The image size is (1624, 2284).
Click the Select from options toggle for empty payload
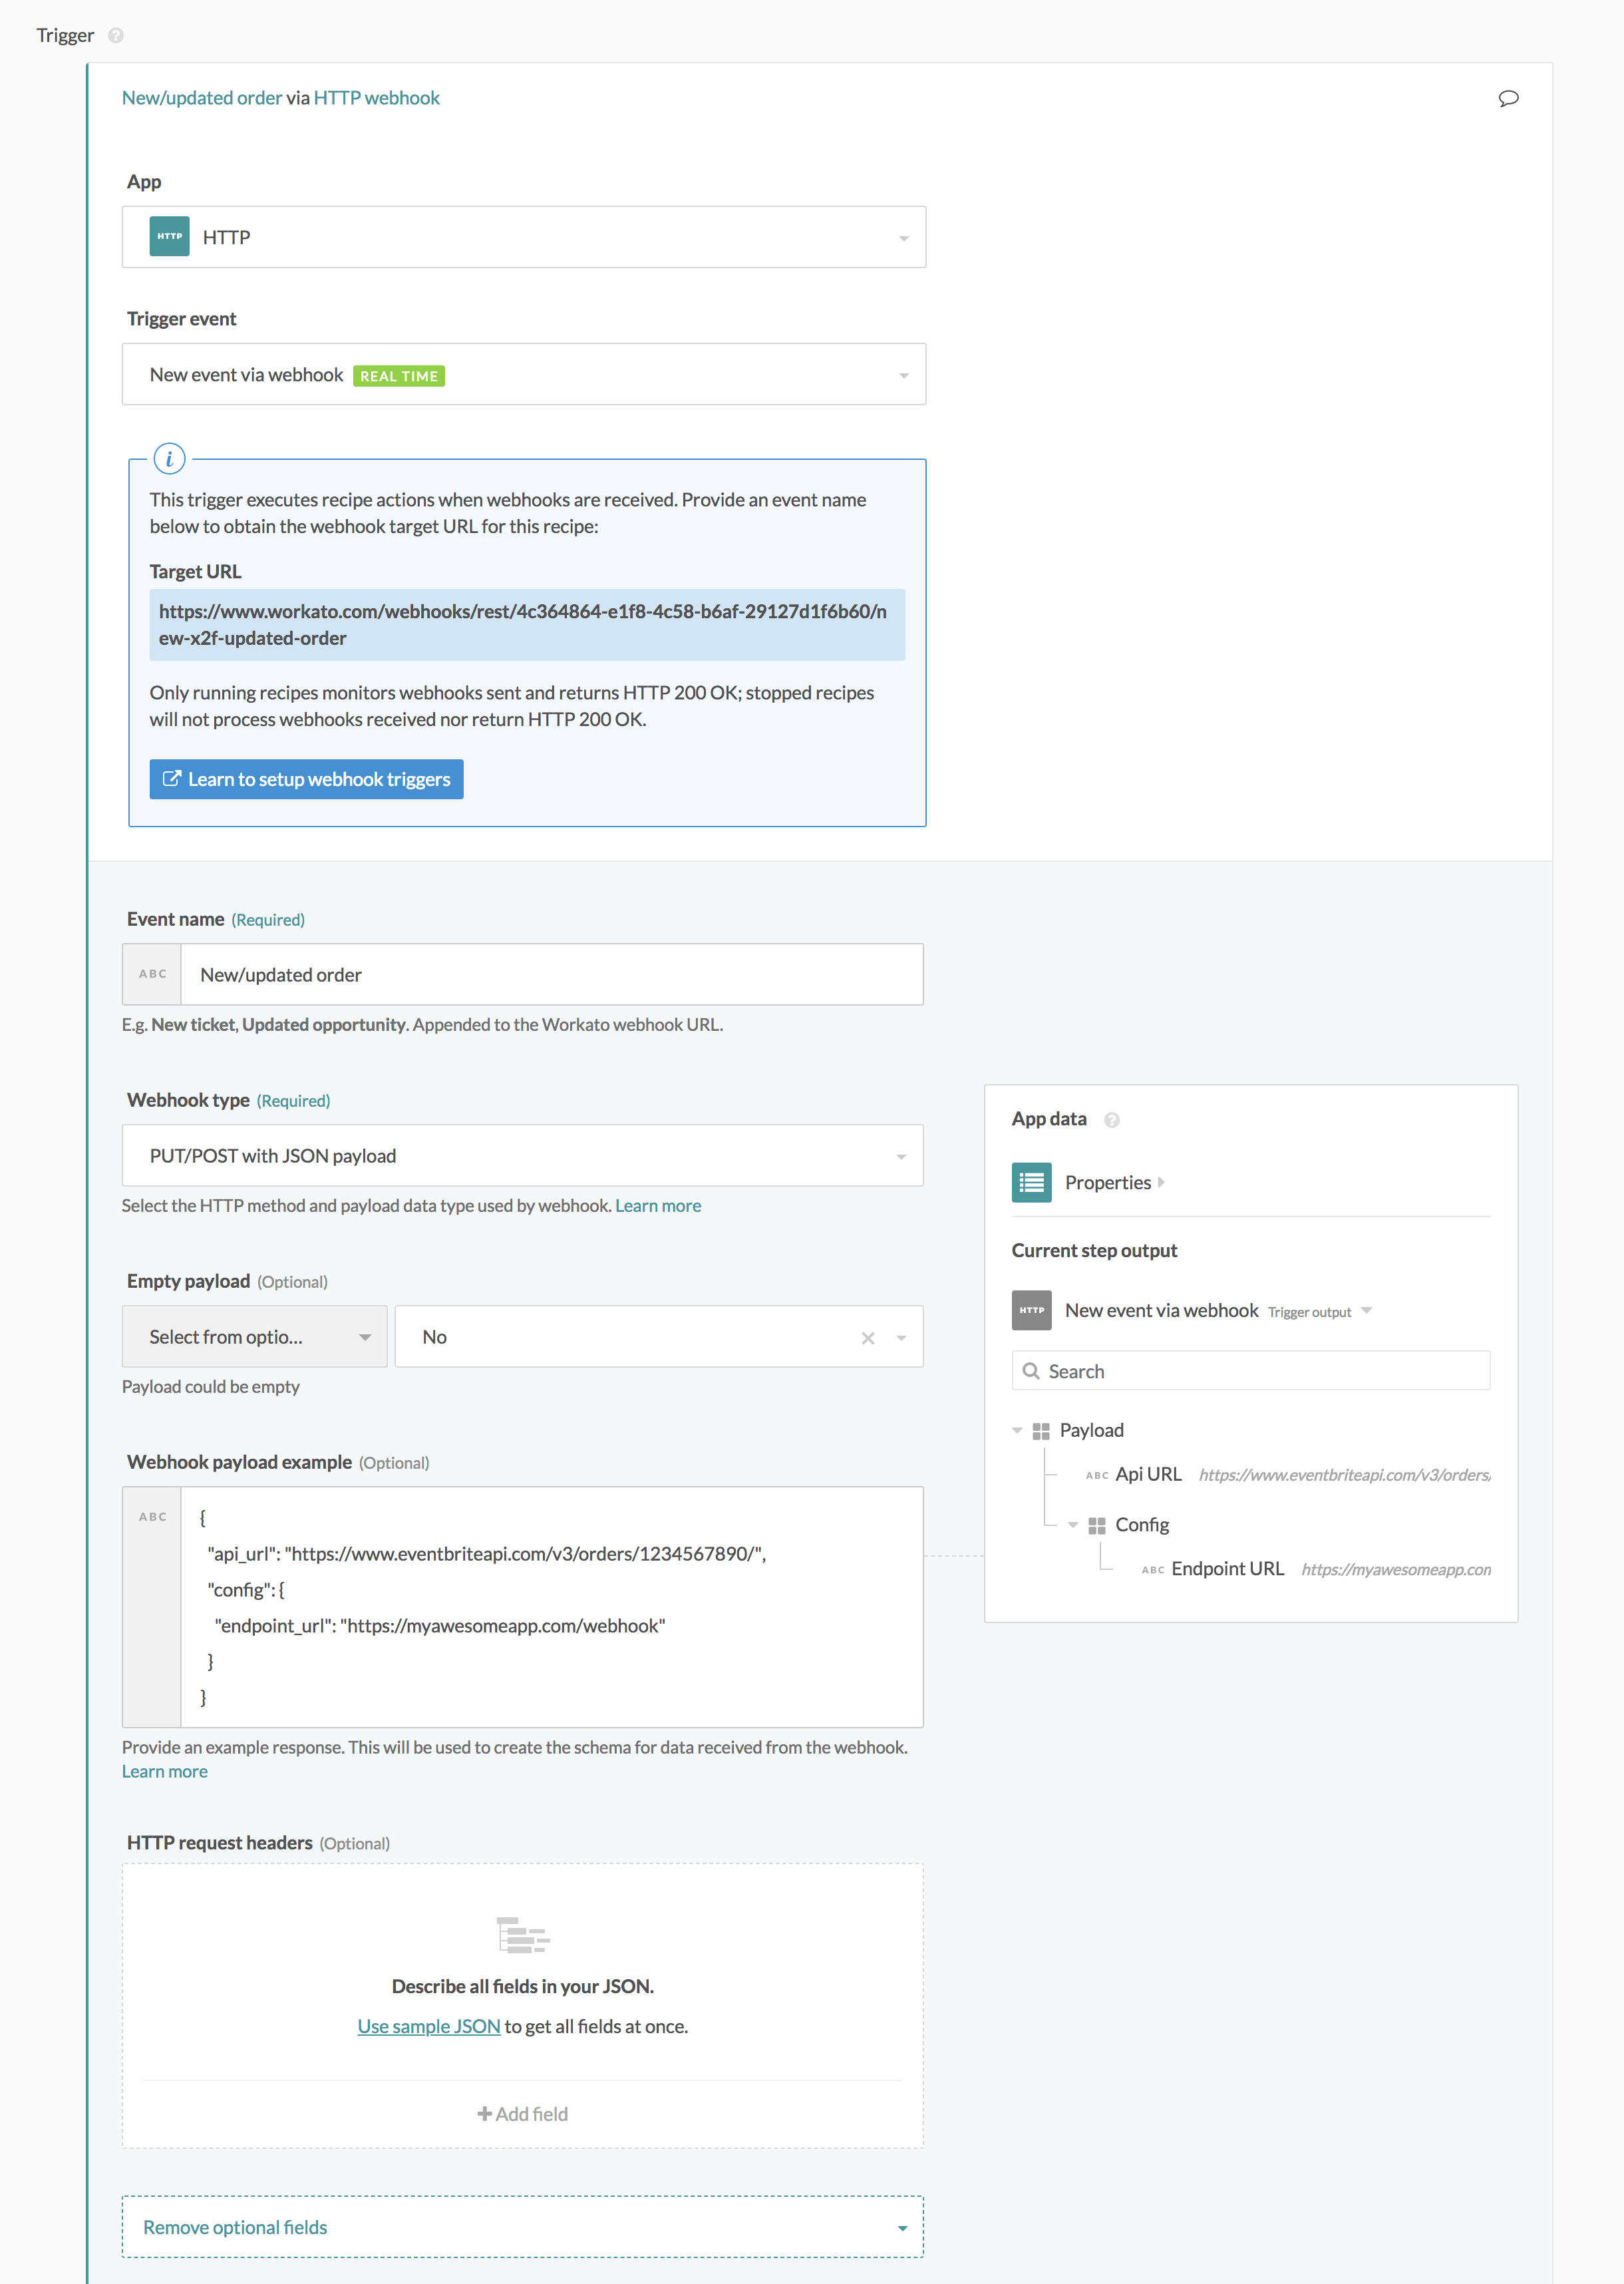tap(253, 1336)
